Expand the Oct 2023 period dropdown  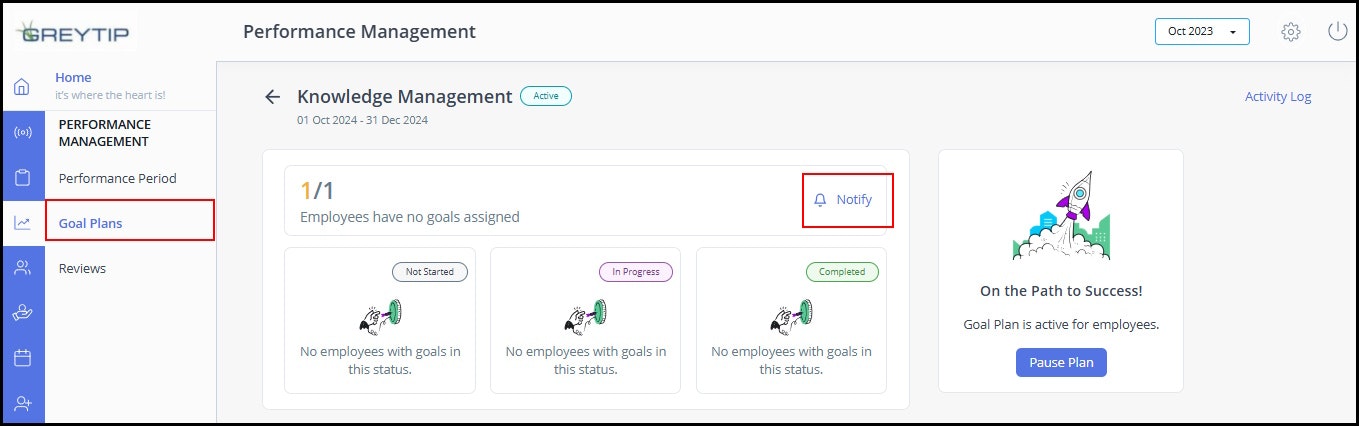1201,32
